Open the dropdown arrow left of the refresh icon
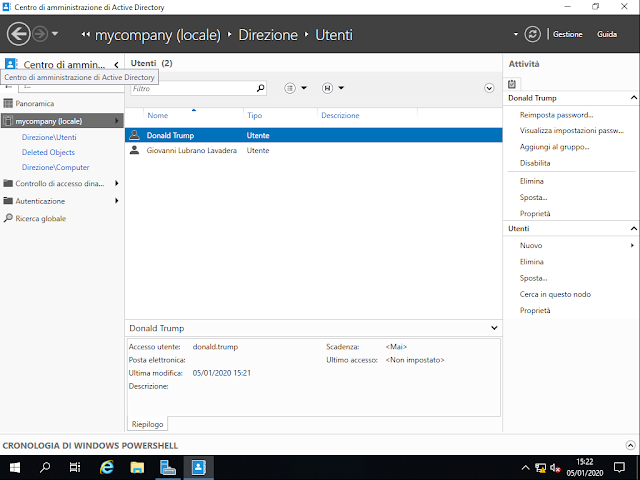 coord(516,34)
